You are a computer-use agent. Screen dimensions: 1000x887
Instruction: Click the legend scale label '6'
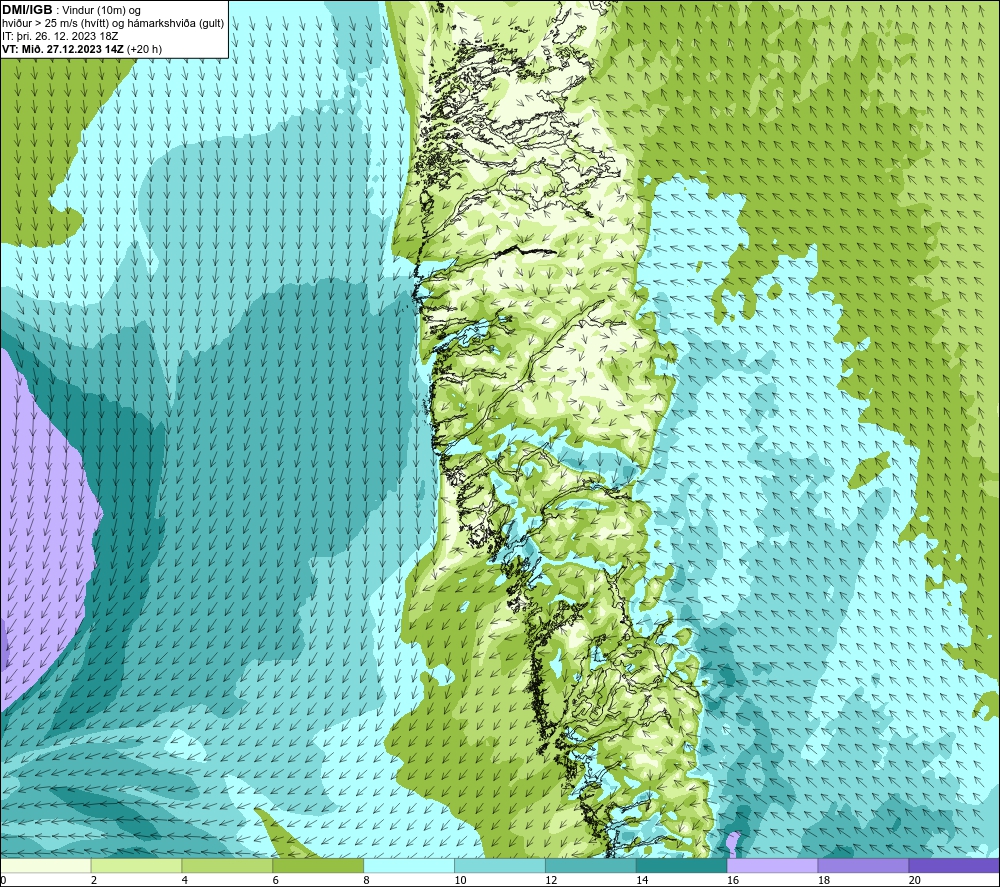click(276, 881)
